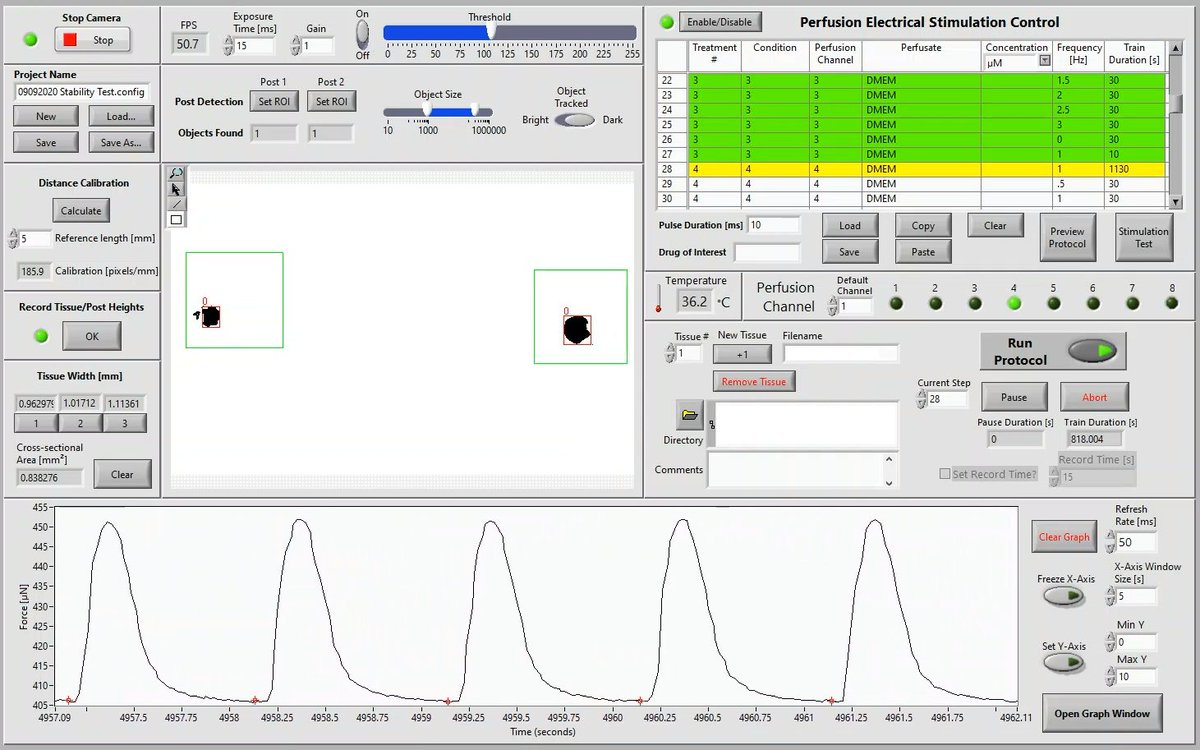Image resolution: width=1200 pixels, height=750 pixels.
Task: Open Graph Window for the force trace
Action: pyautogui.click(x=1103, y=714)
